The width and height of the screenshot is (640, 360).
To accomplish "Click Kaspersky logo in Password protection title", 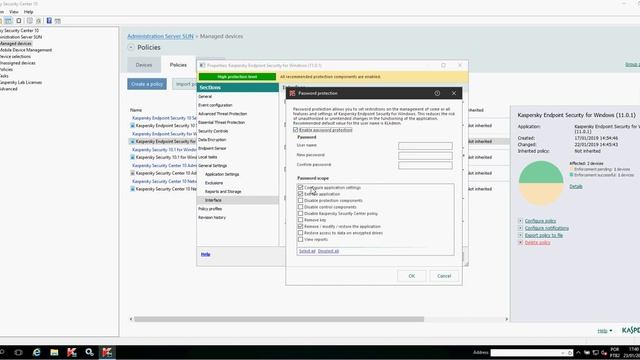I will coord(292,93).
